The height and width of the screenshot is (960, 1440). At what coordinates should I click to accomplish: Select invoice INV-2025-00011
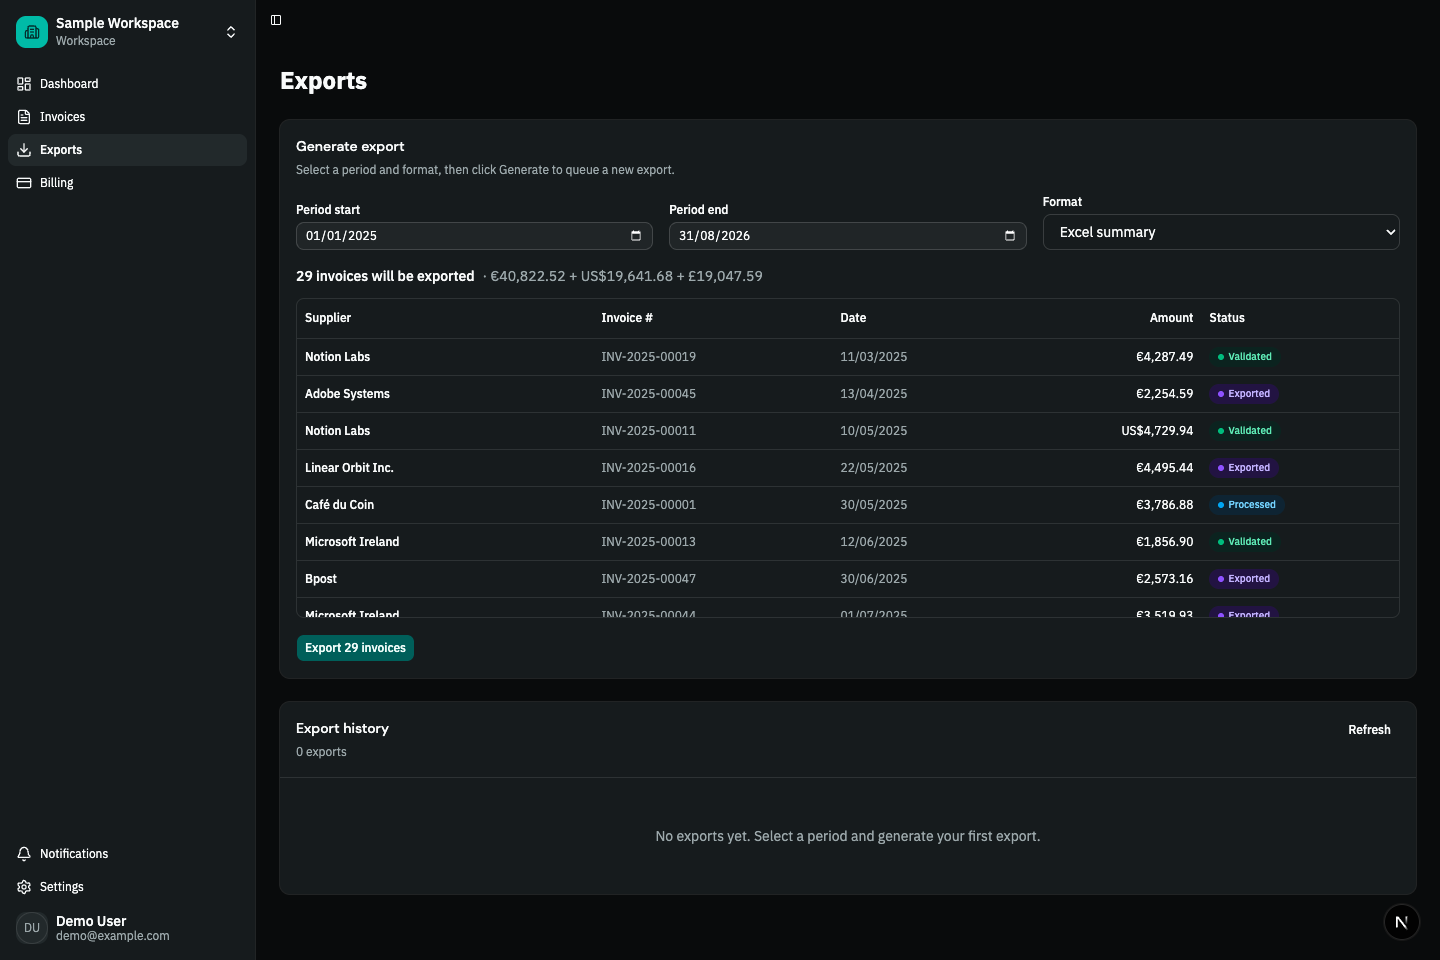coord(648,431)
